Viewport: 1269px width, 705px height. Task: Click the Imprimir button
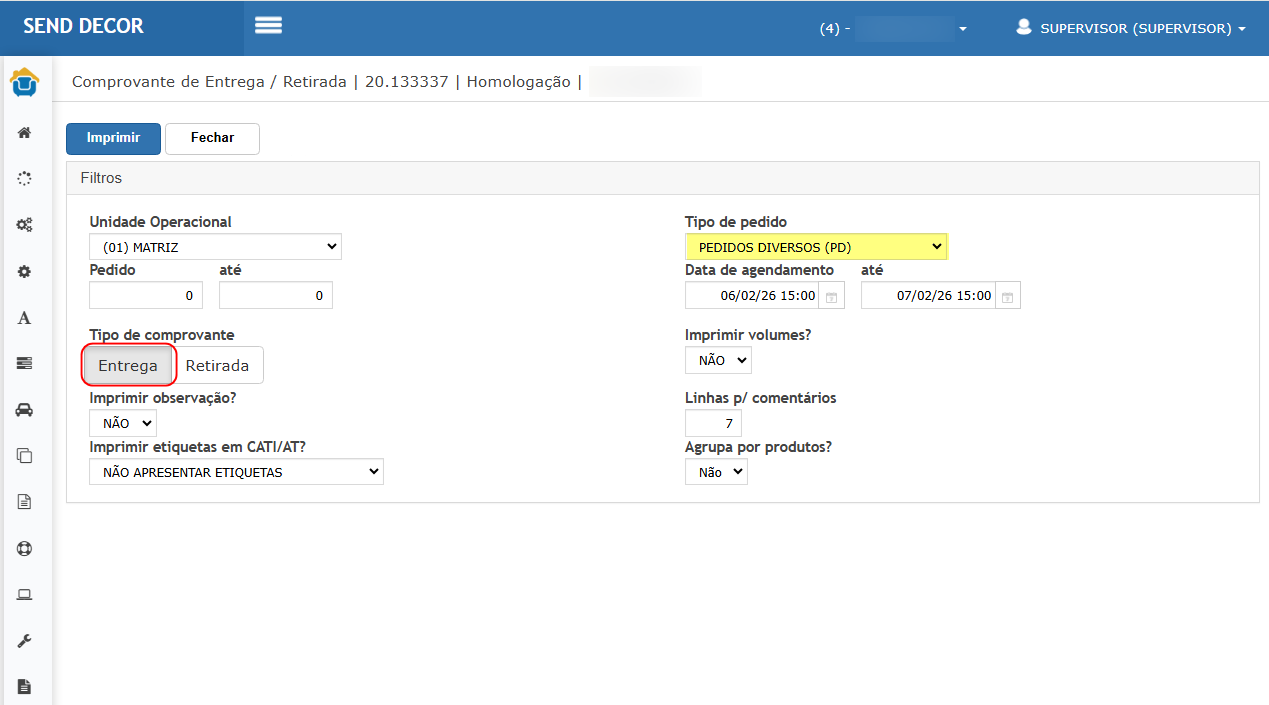click(x=113, y=138)
